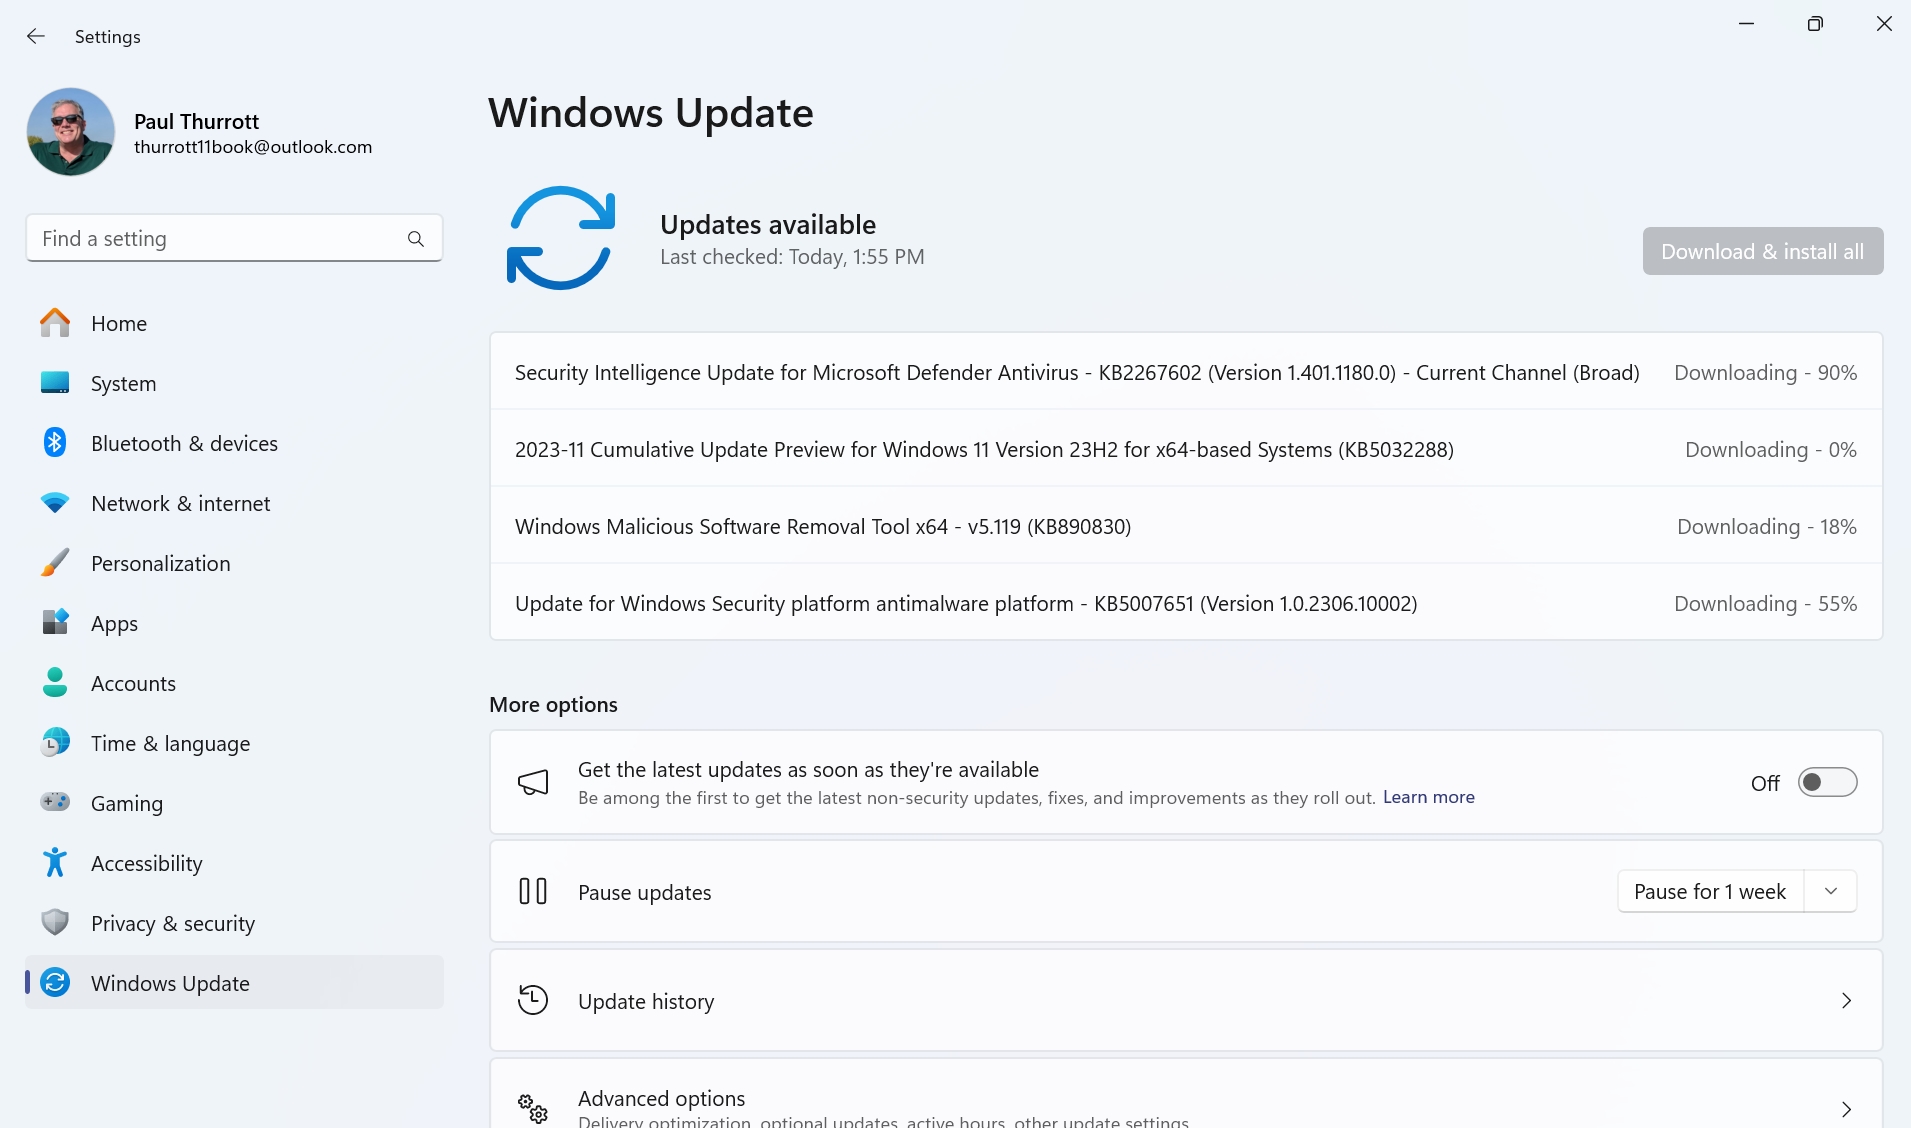Click the Pause updates icon
The image size is (1911, 1128).
click(533, 891)
